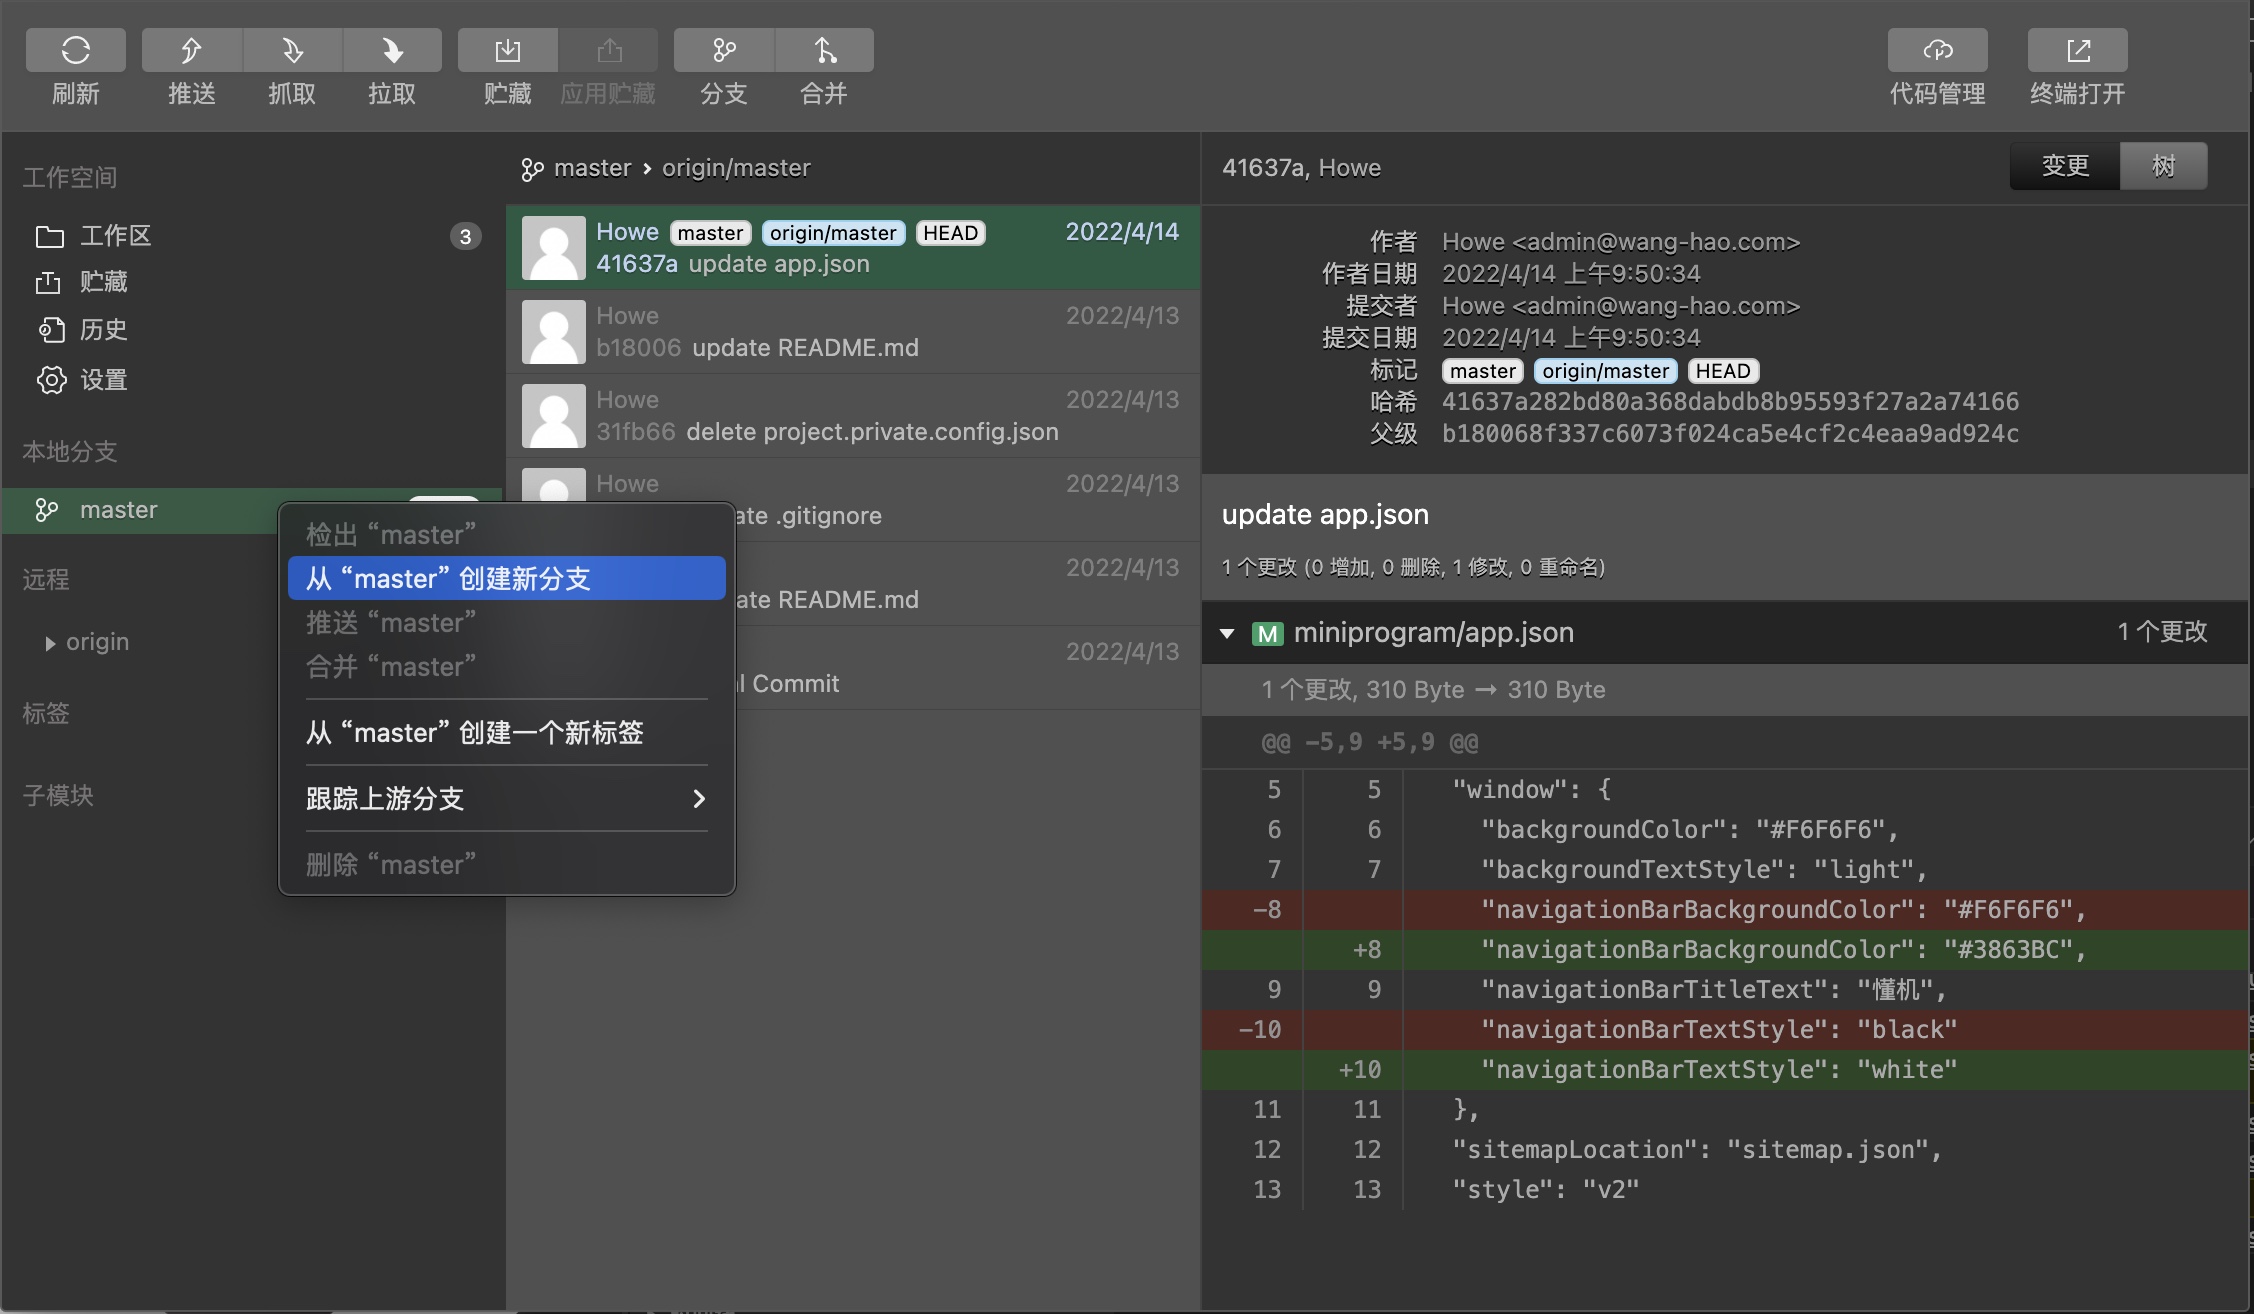Click added line +10 navigationBarTextStyle white
This screenshot has width=2254, height=1314.
click(x=1725, y=1070)
